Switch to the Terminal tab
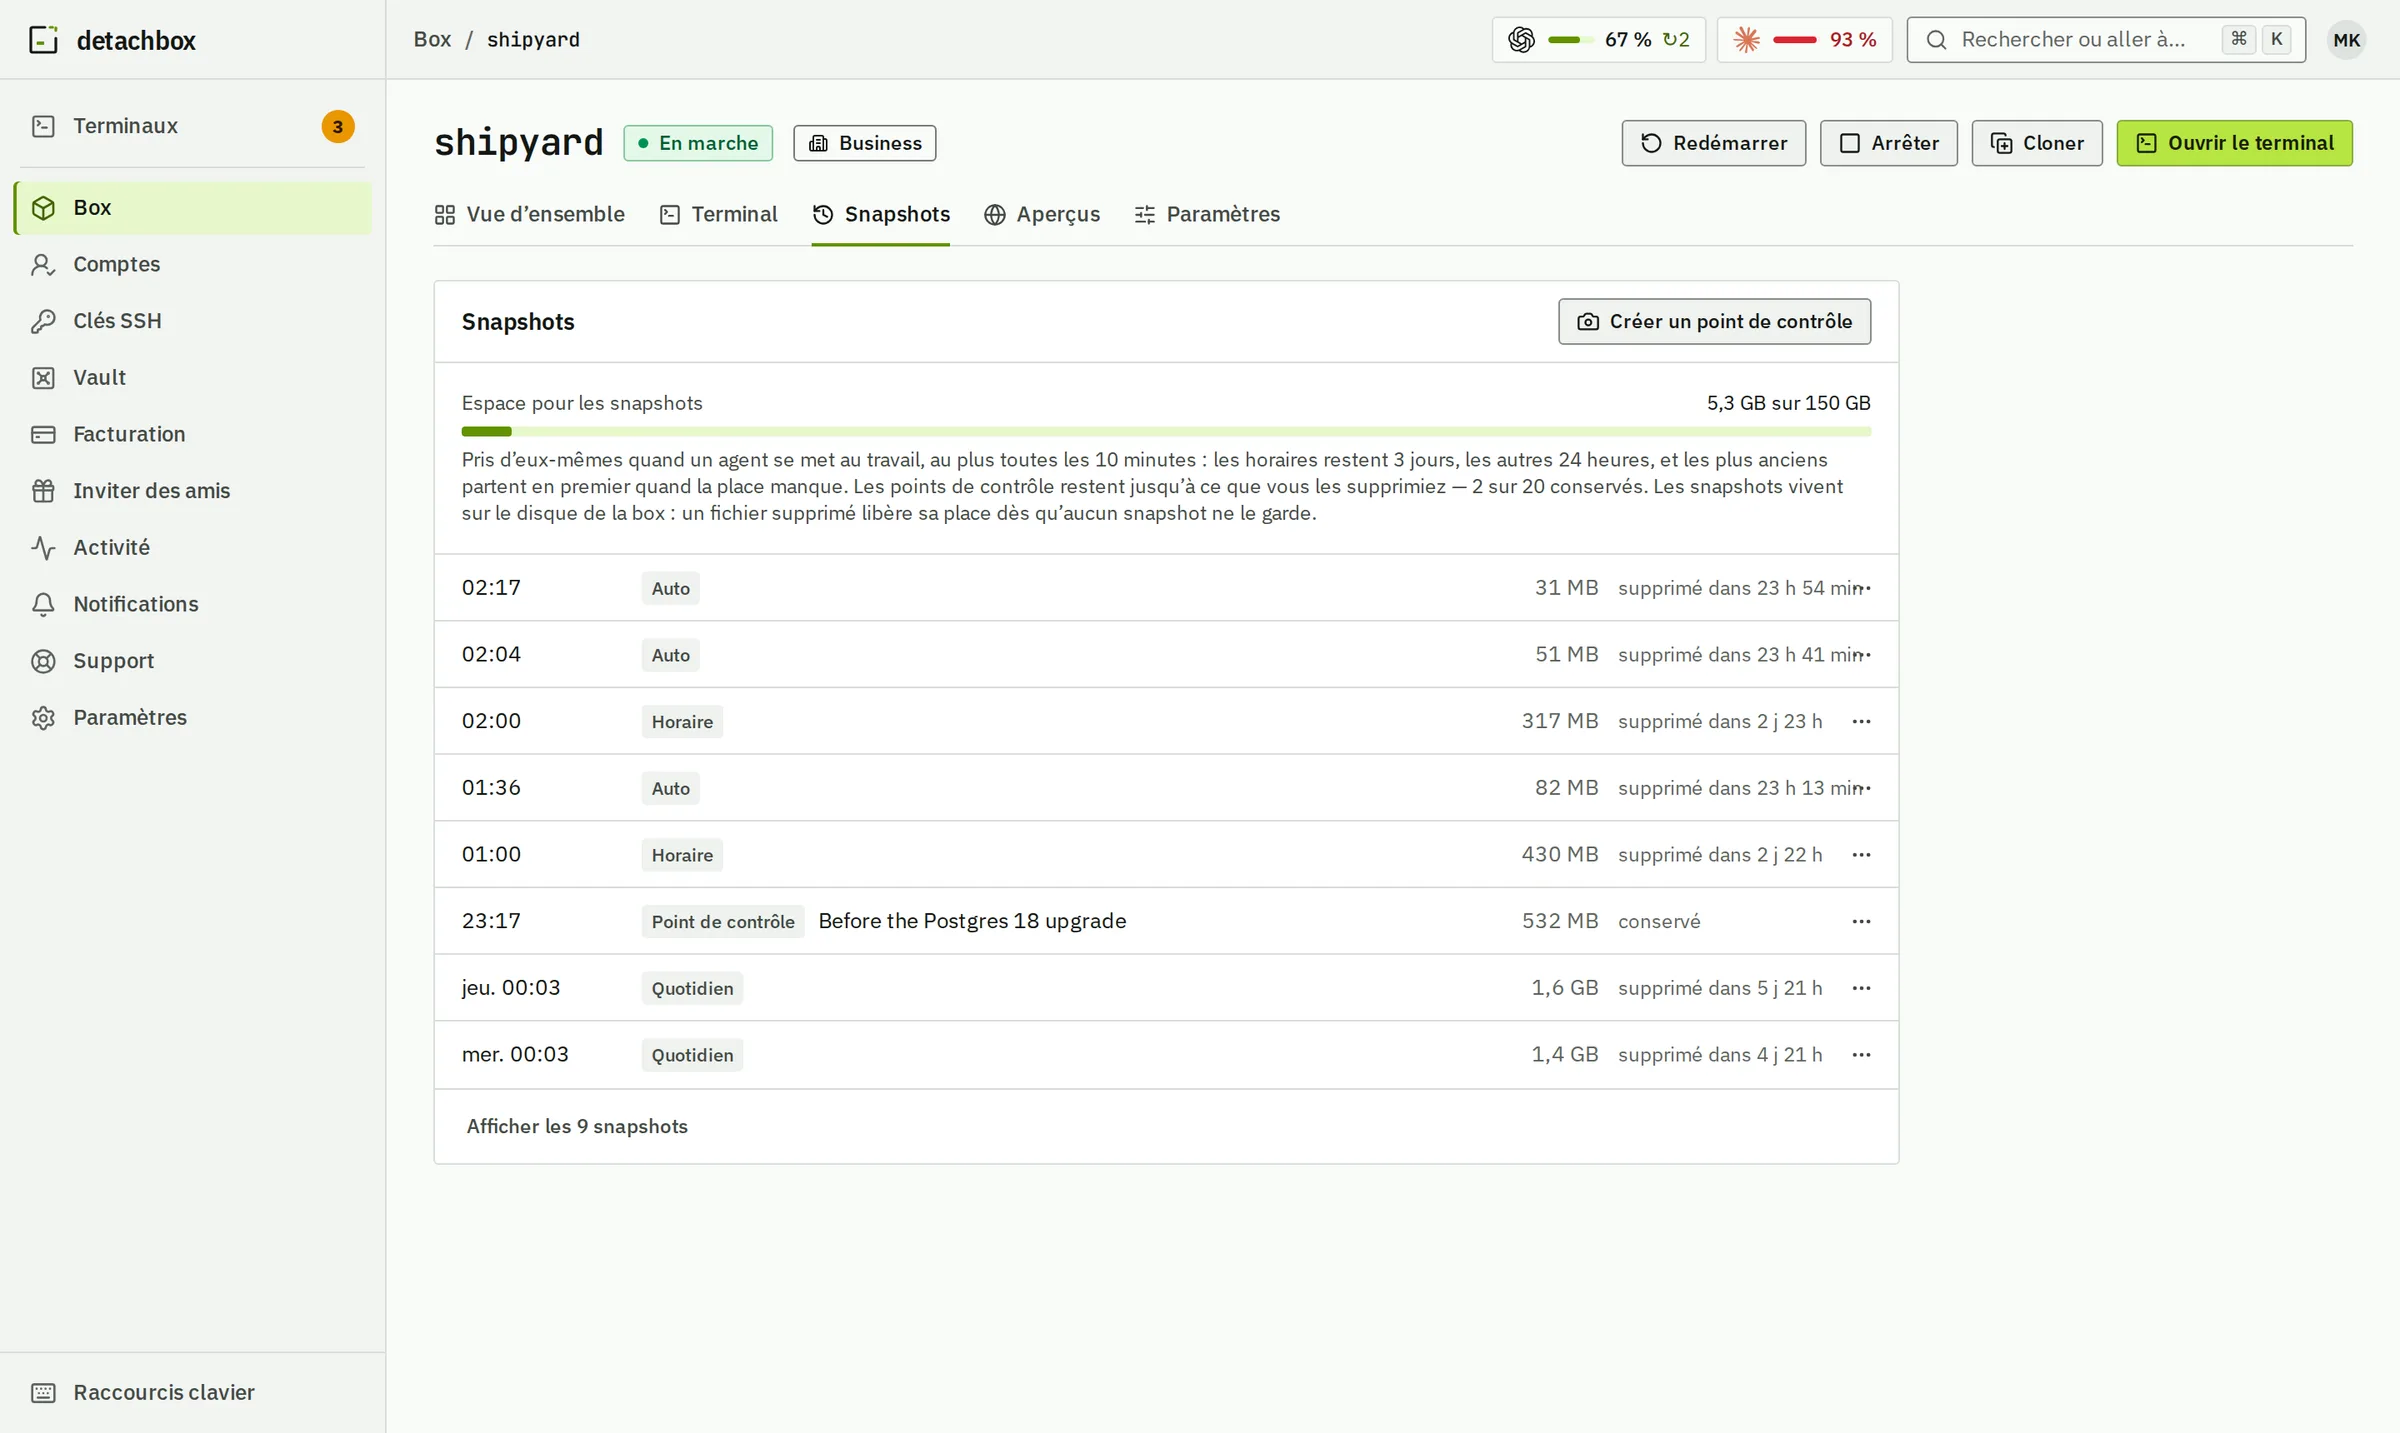Screen dimensions: 2400x1433 [x=718, y=215]
